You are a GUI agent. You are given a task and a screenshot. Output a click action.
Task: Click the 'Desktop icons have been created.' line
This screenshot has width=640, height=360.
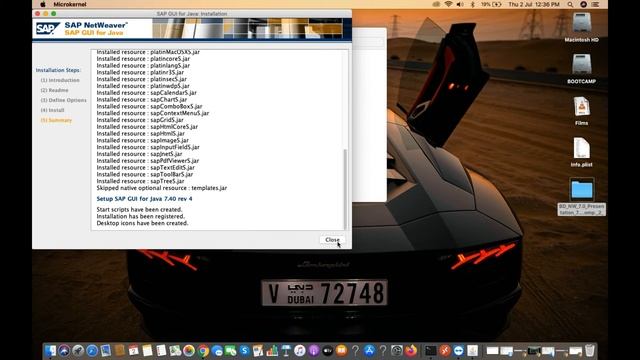pos(142,223)
